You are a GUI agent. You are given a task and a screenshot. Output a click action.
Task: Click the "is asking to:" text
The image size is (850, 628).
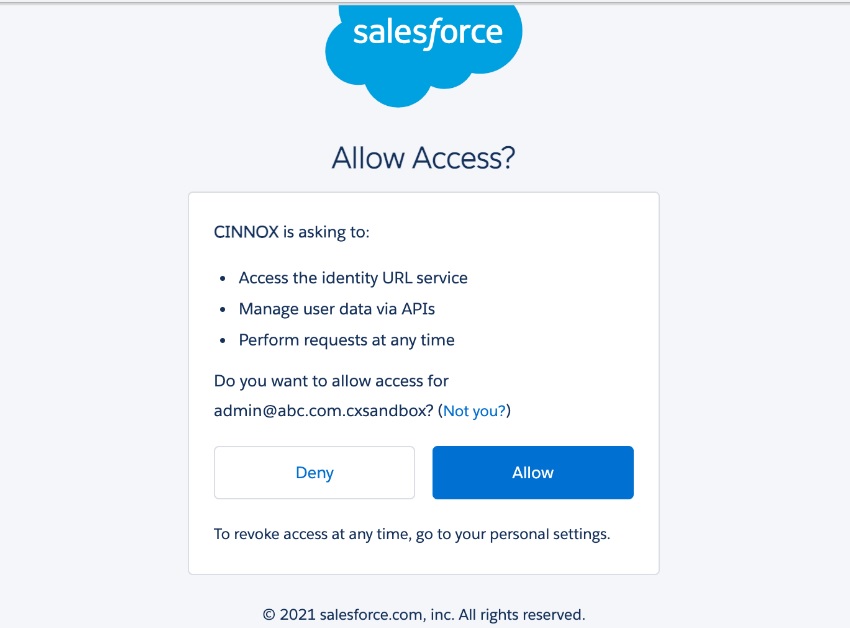tap(327, 232)
